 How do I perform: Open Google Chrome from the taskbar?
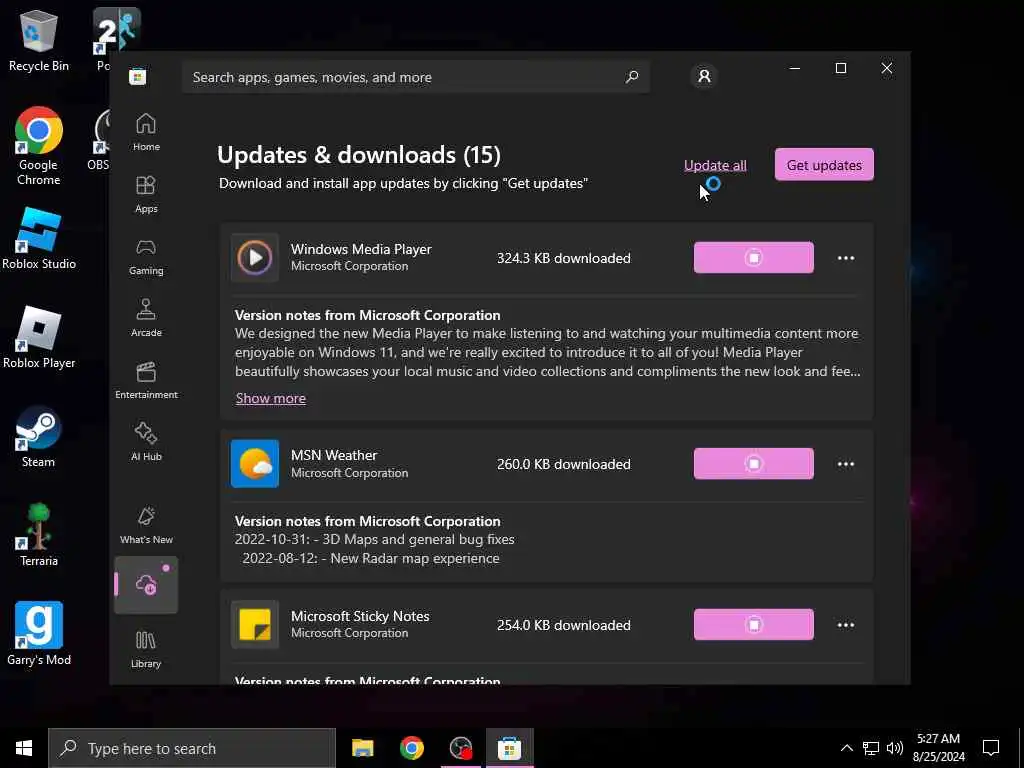[411, 748]
